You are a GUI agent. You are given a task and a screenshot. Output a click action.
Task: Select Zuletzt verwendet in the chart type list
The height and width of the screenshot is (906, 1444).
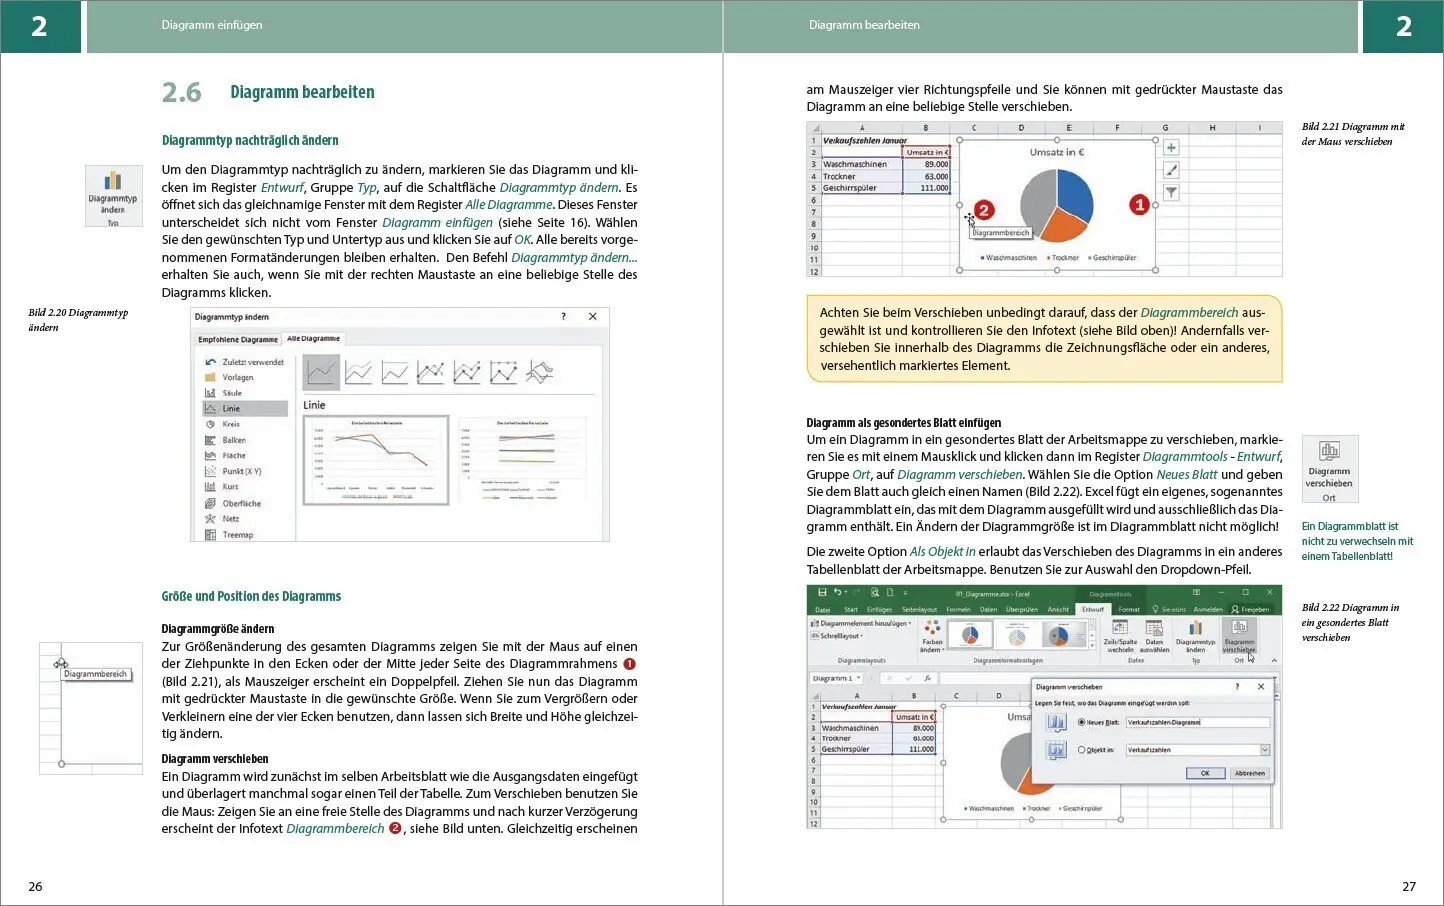[245, 362]
